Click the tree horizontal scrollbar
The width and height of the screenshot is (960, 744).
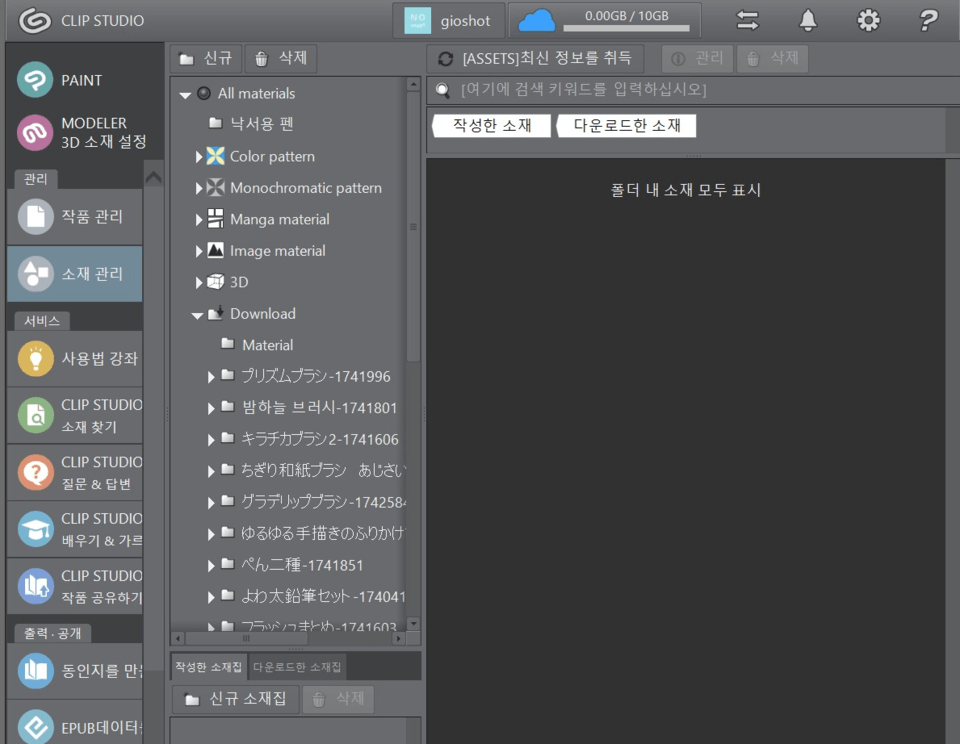(x=246, y=638)
